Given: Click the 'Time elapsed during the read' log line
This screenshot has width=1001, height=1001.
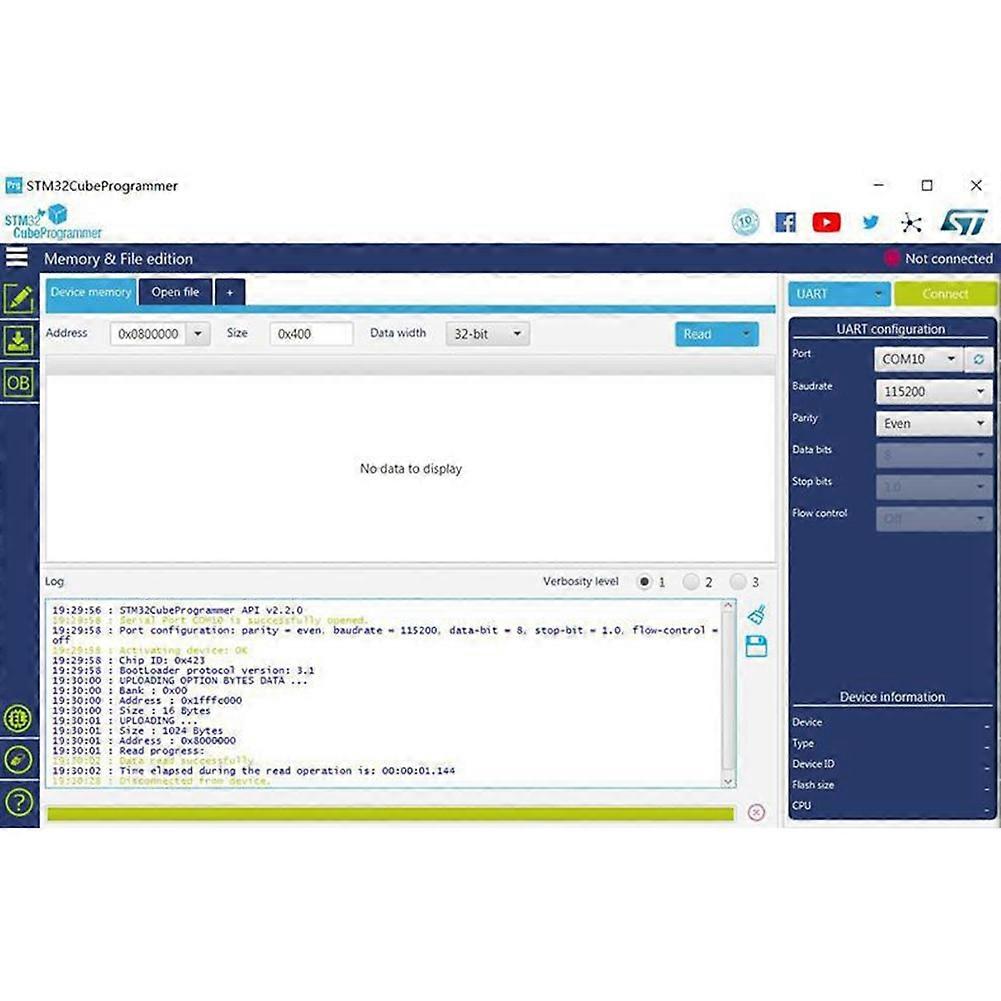Looking at the screenshot, I should coord(253,771).
